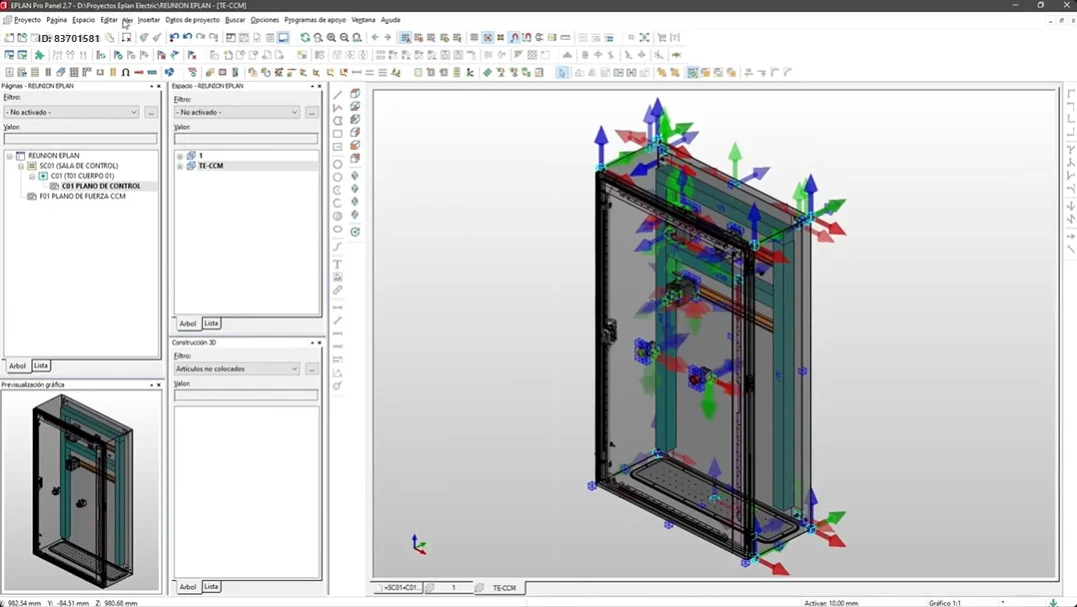Close the Previsualización gráfica panel
The height and width of the screenshot is (607, 1077).
click(x=159, y=385)
